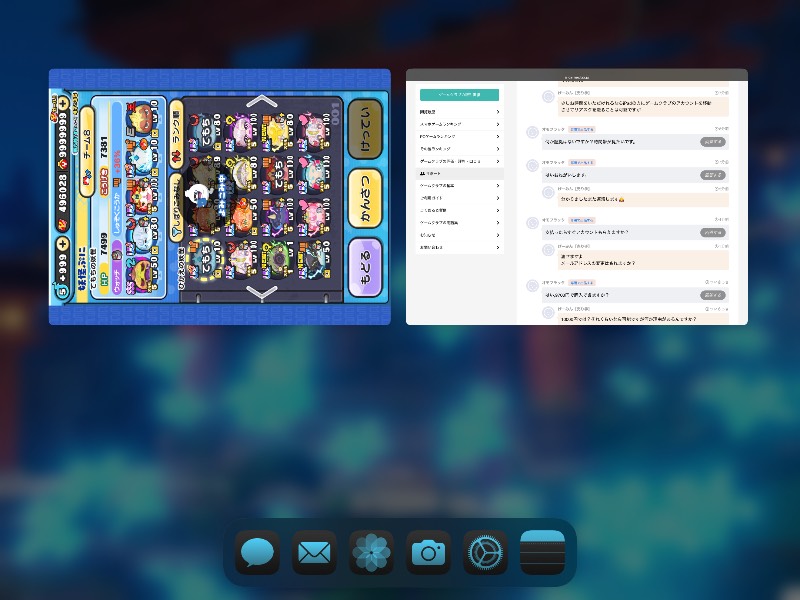Viewport: 800px width, 600px height.
Task: Select the red cat Lv100 team medal
Action: 142,197
